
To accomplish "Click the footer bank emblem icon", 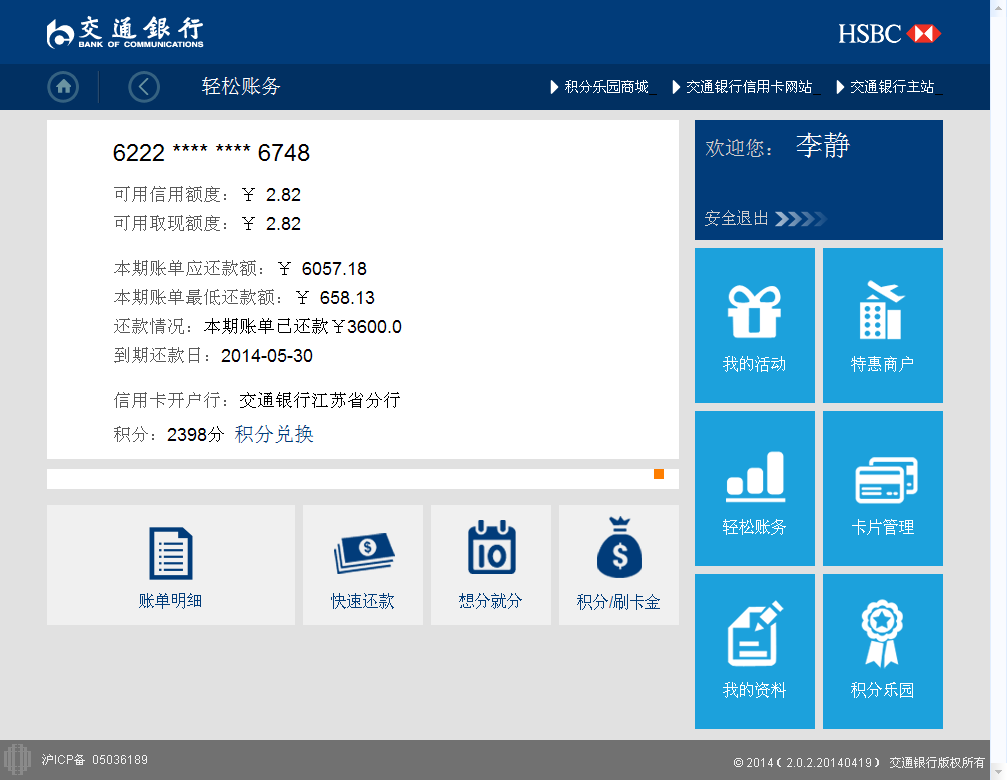I will pyautogui.click(x=17, y=759).
